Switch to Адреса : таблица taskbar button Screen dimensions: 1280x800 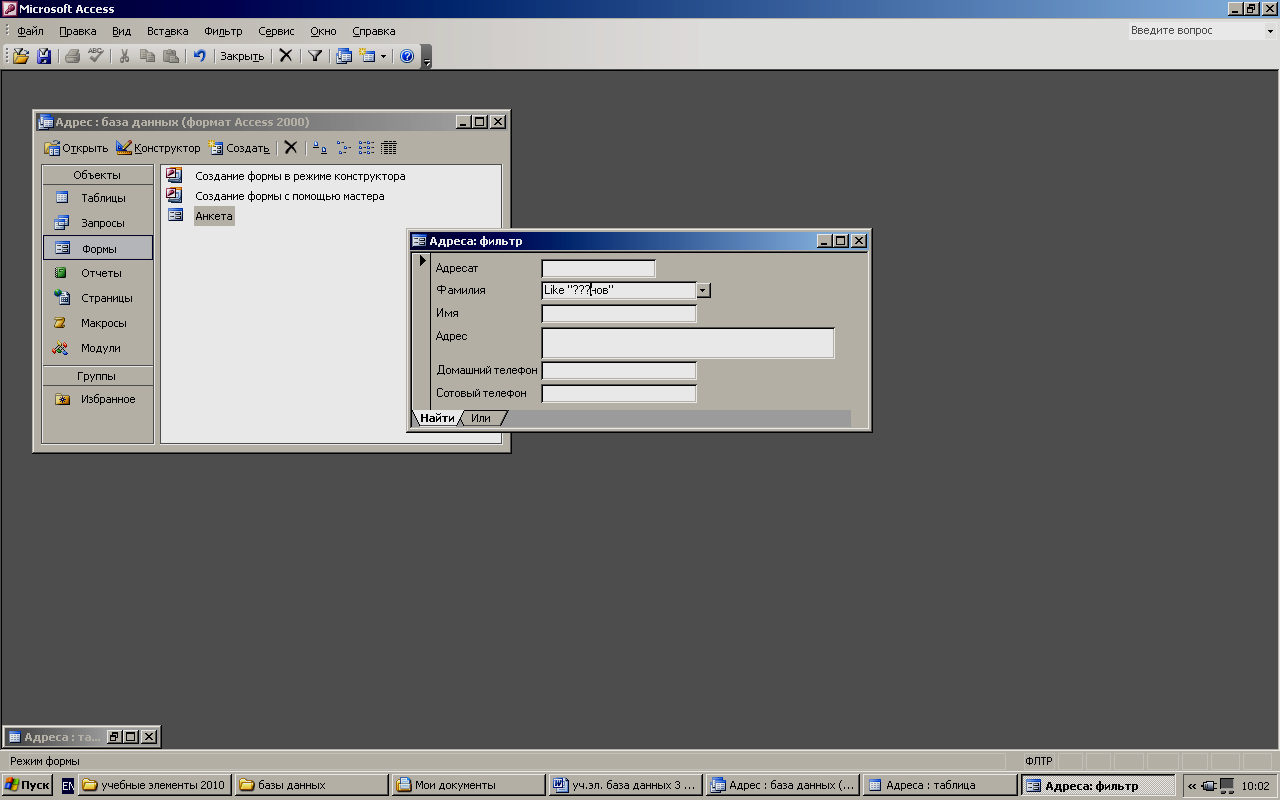939,785
